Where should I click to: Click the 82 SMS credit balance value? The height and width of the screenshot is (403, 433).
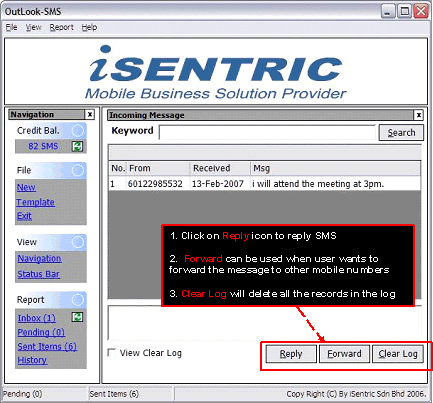coord(43,146)
